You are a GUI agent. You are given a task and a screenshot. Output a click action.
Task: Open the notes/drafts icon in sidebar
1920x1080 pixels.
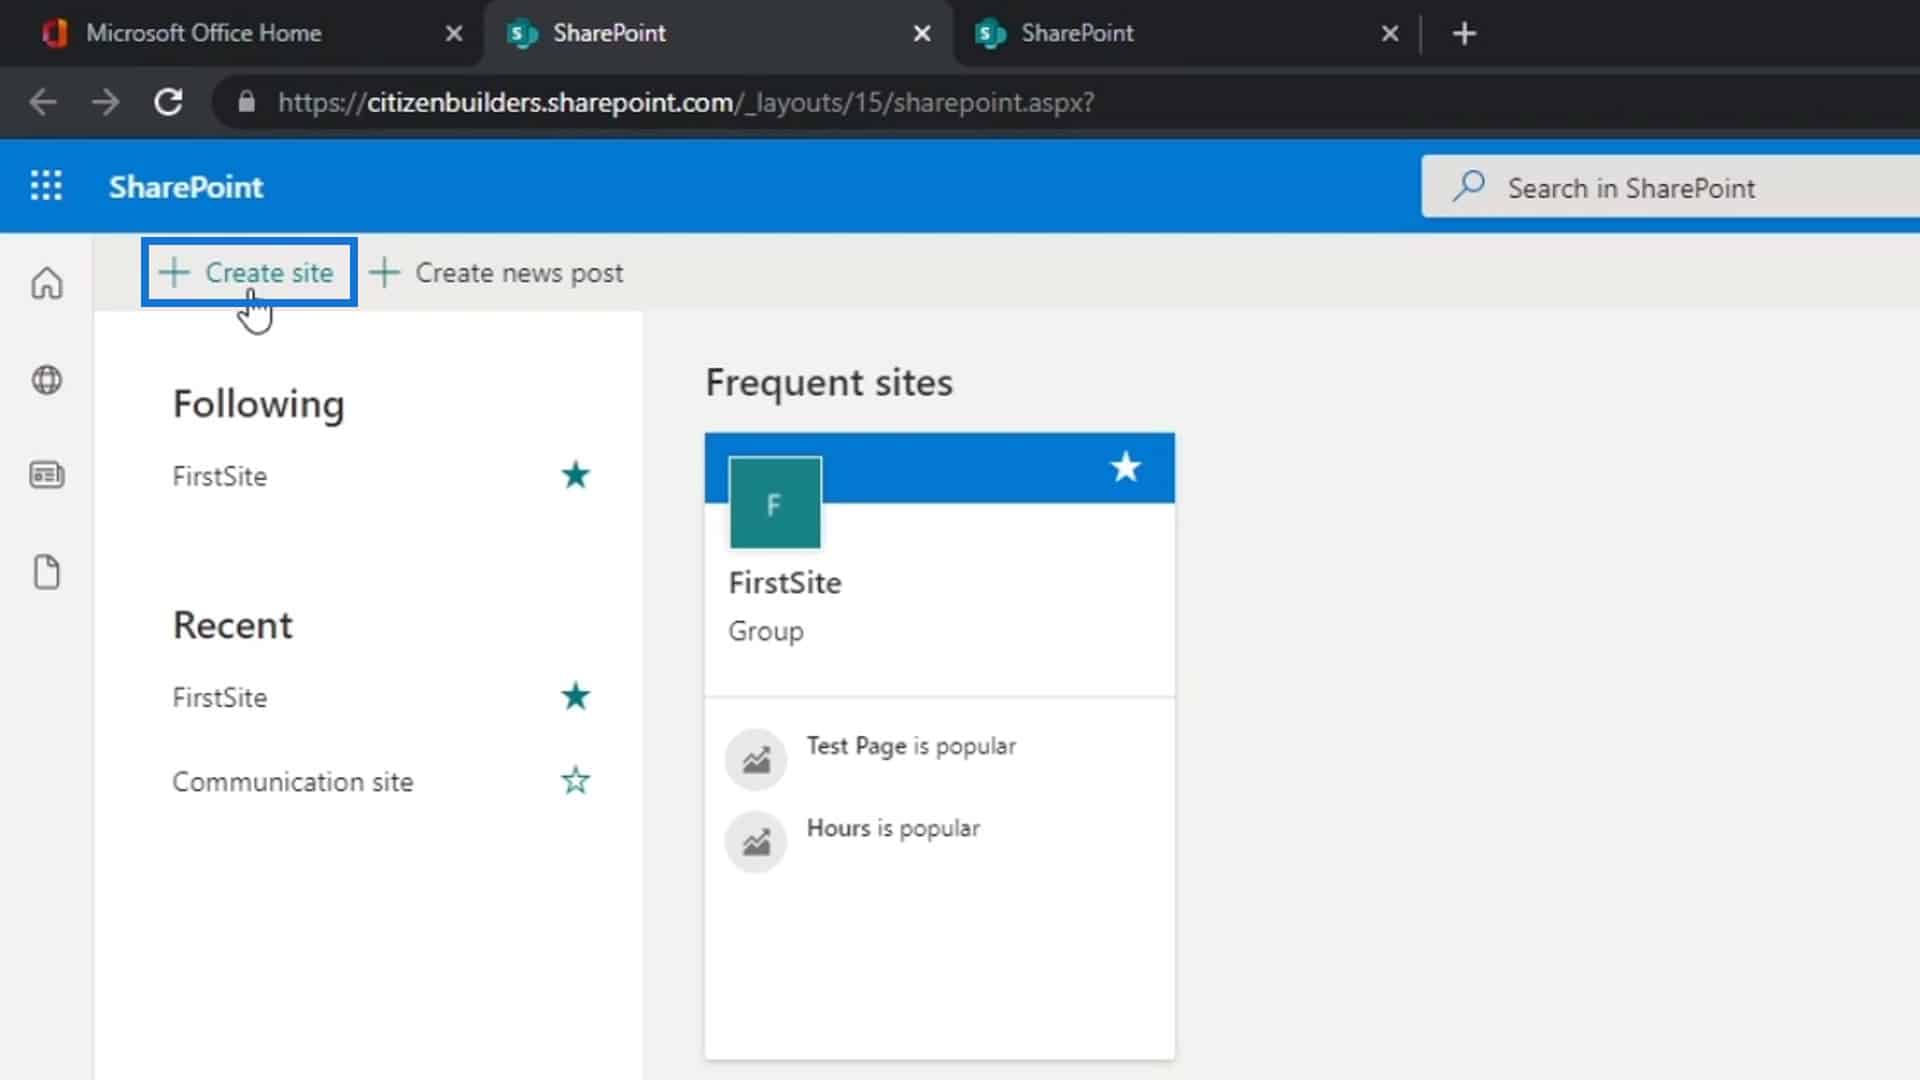tap(46, 570)
